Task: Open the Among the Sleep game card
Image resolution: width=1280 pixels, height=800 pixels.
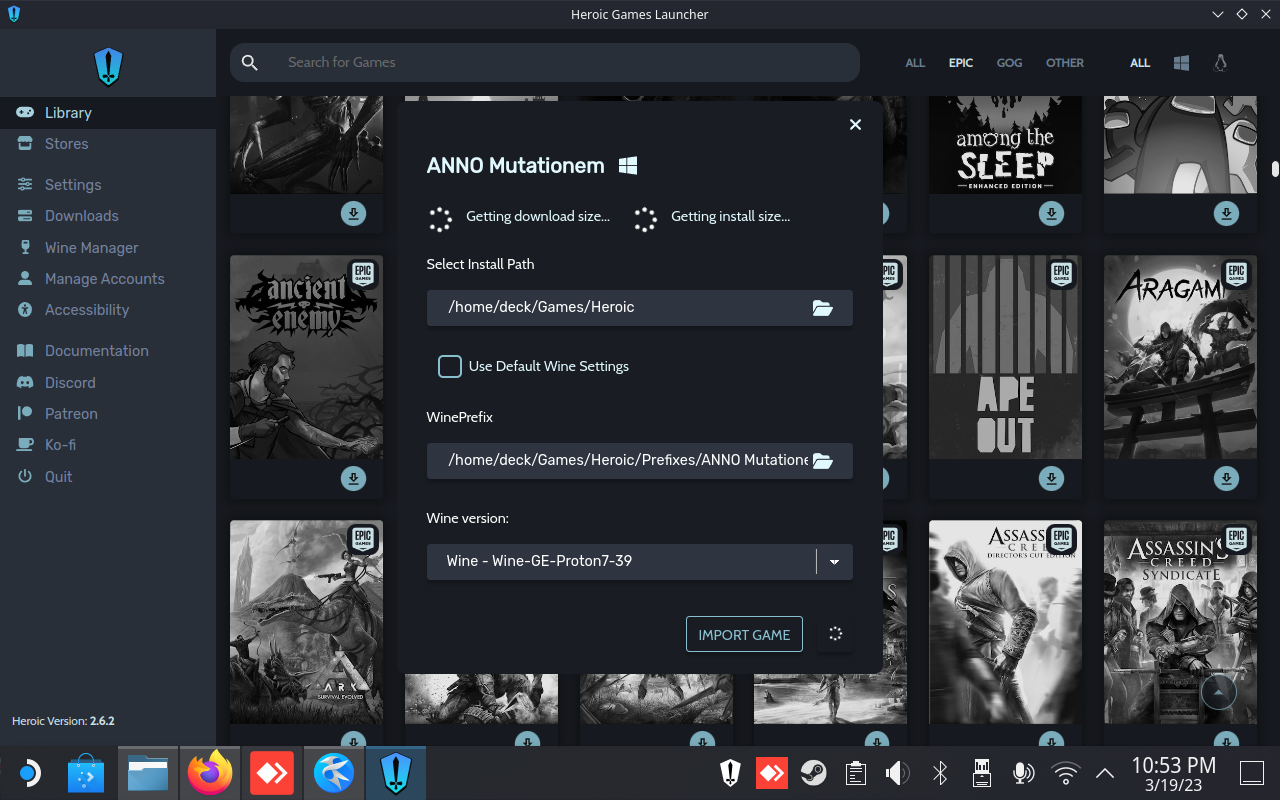Action: pos(1005,145)
